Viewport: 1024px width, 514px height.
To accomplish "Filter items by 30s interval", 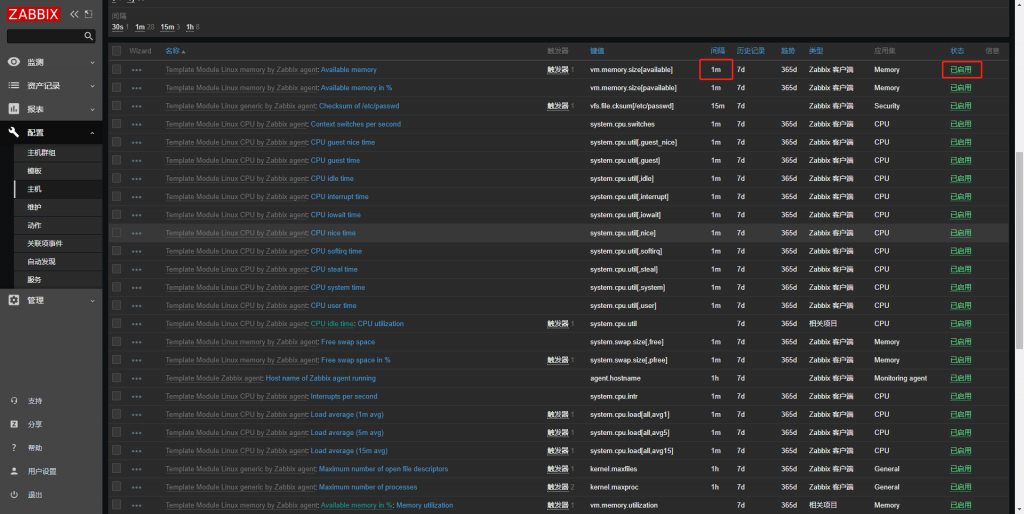I will point(118,27).
